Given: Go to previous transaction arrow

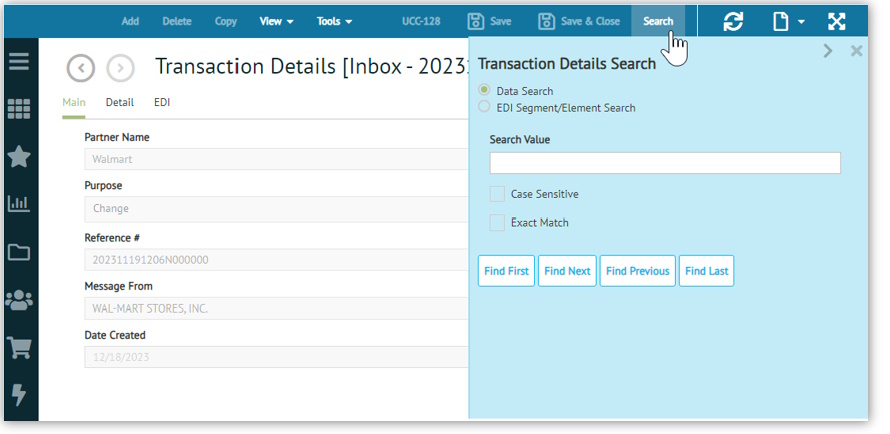Looking at the screenshot, I should pyautogui.click(x=81, y=68).
